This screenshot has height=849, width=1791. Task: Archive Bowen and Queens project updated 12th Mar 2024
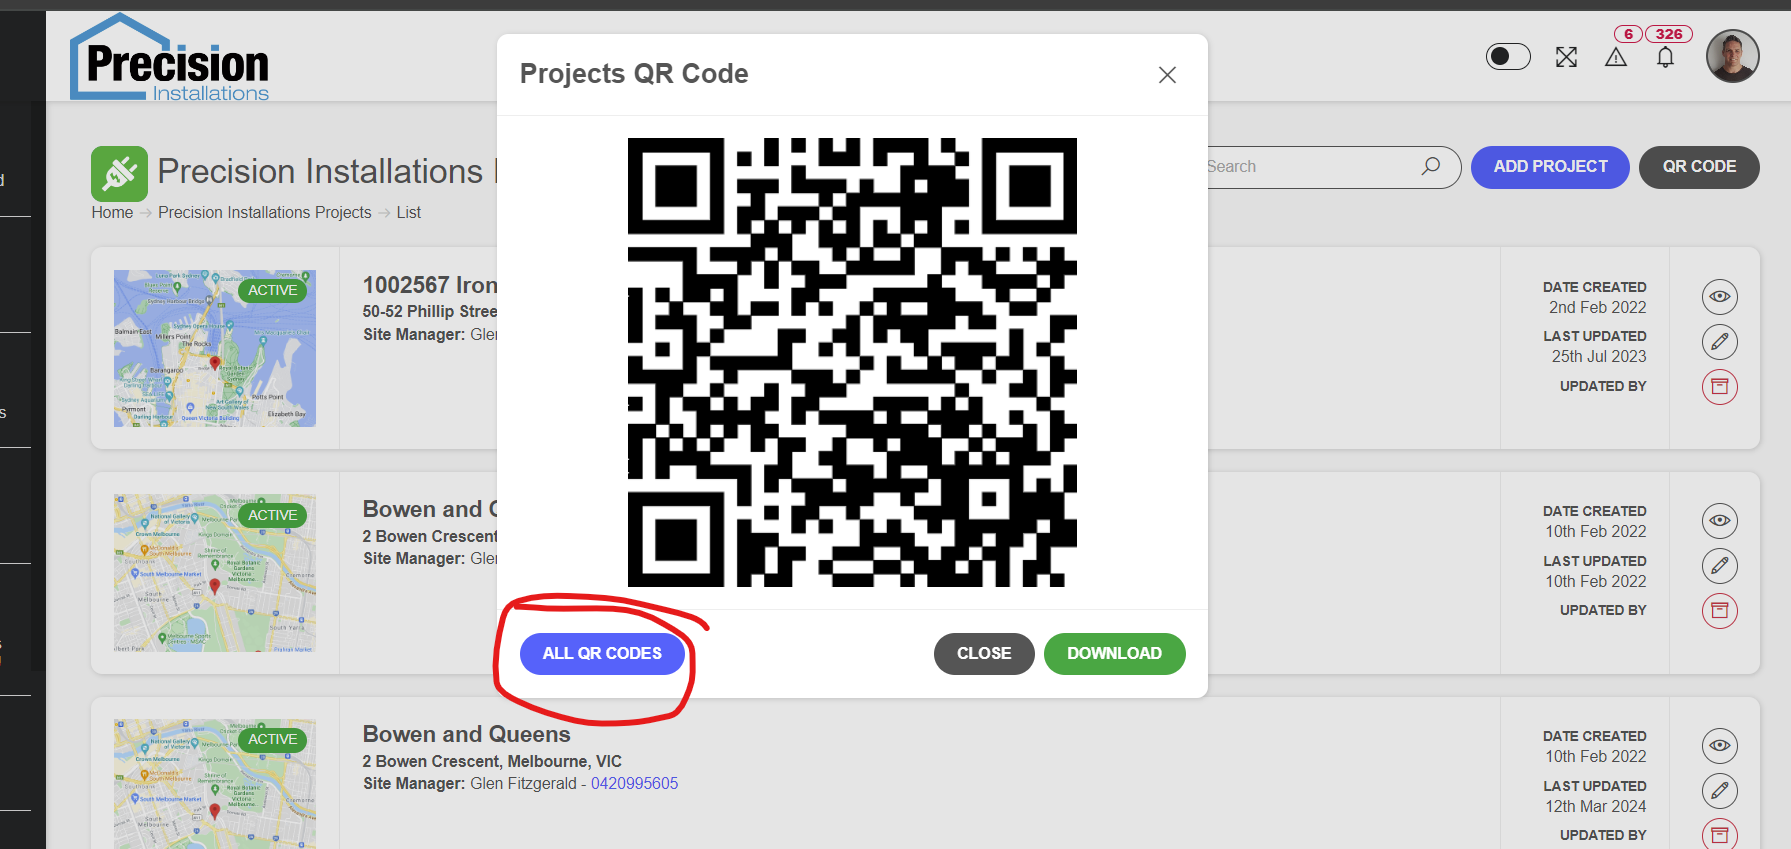coord(1720,834)
